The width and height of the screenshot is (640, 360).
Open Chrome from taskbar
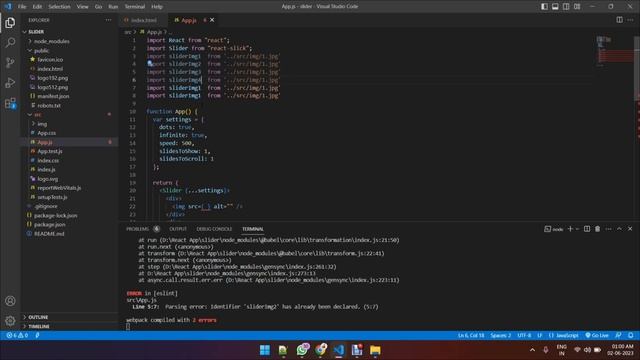pos(321,350)
